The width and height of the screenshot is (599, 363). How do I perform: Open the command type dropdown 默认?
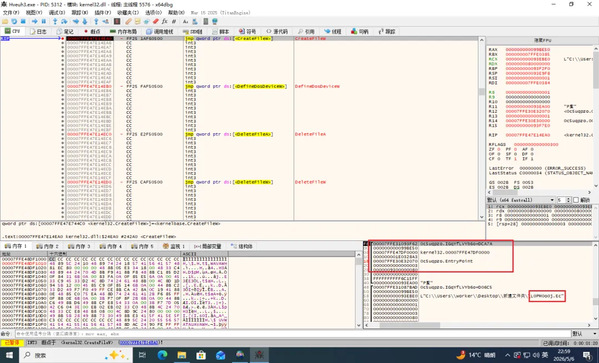584,334
